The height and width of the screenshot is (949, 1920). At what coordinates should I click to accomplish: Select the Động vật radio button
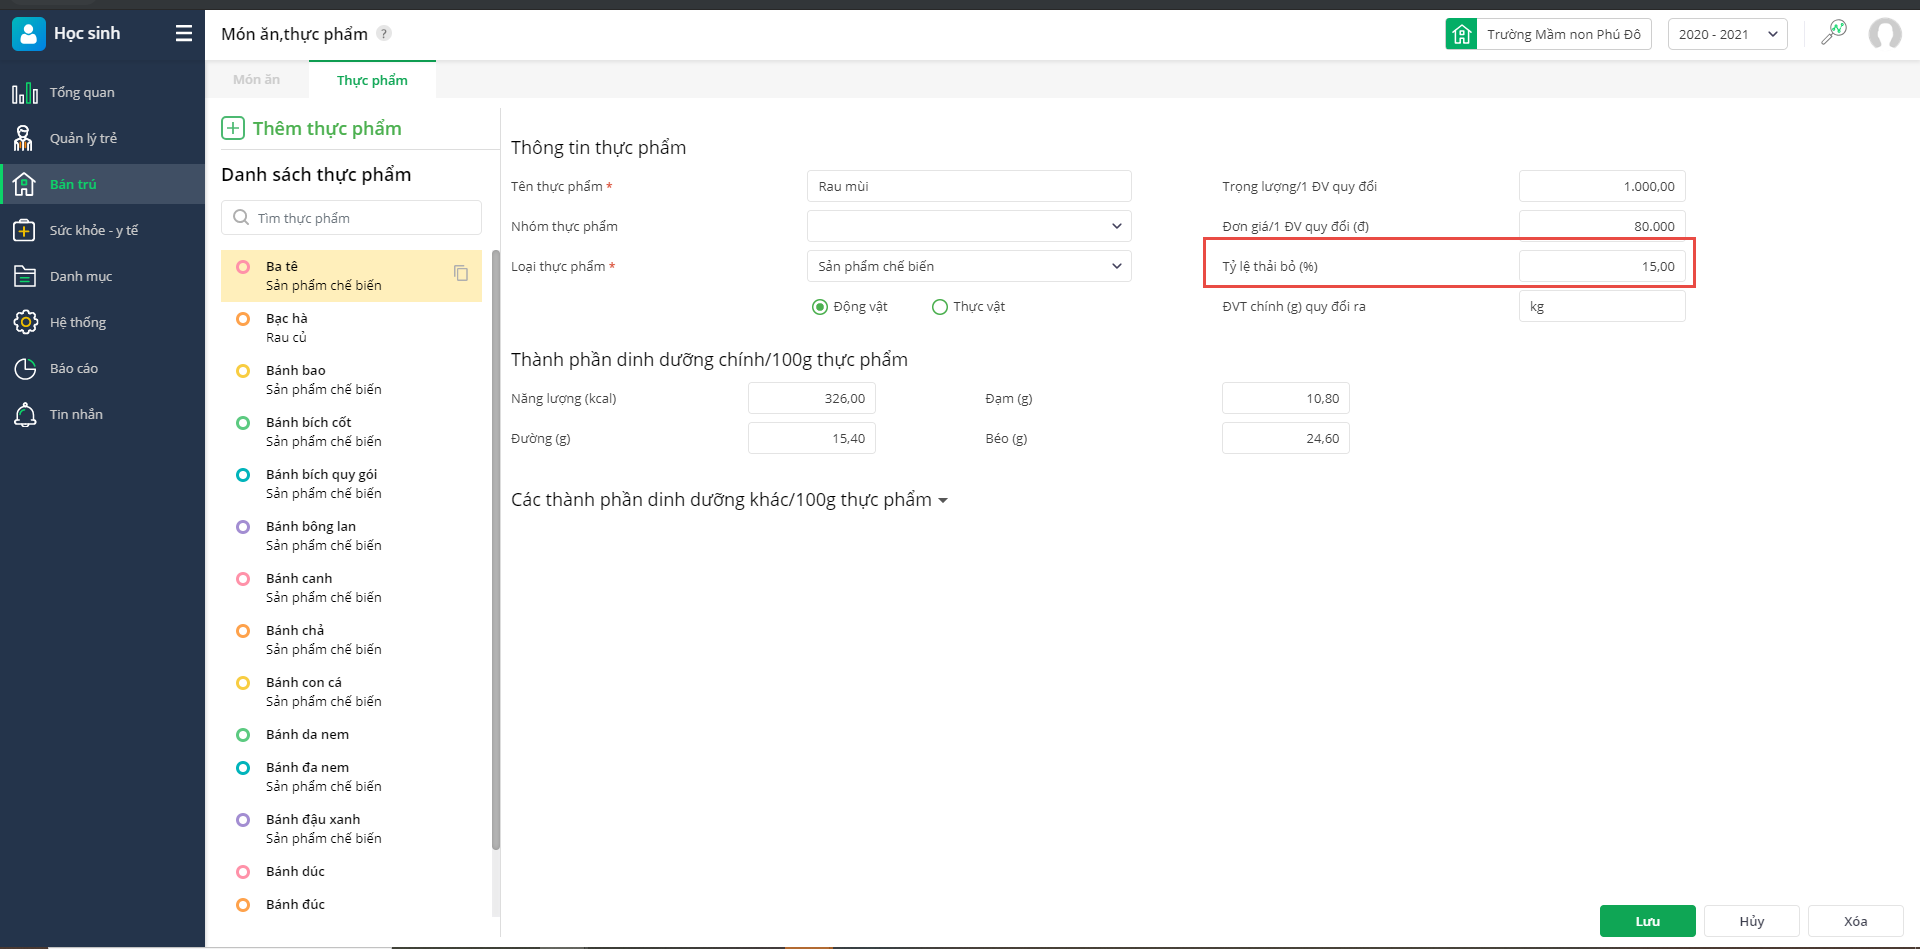point(820,307)
